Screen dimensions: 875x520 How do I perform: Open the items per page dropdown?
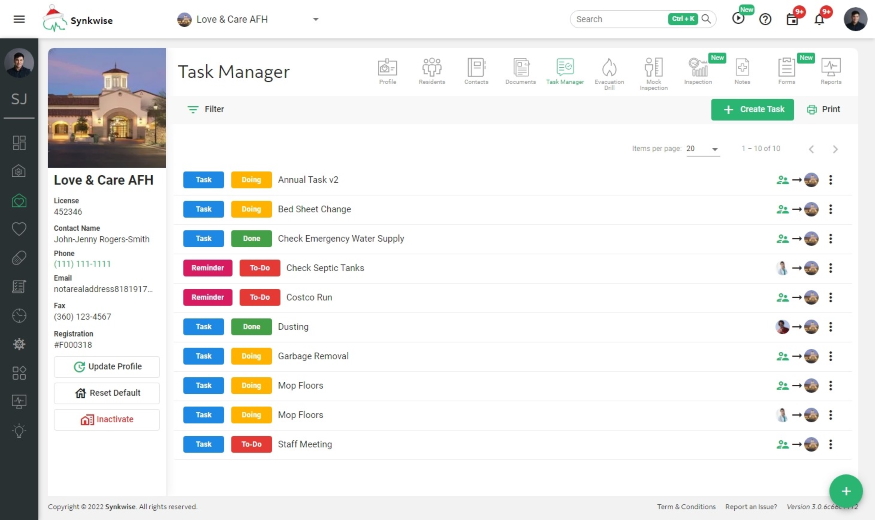(702, 149)
